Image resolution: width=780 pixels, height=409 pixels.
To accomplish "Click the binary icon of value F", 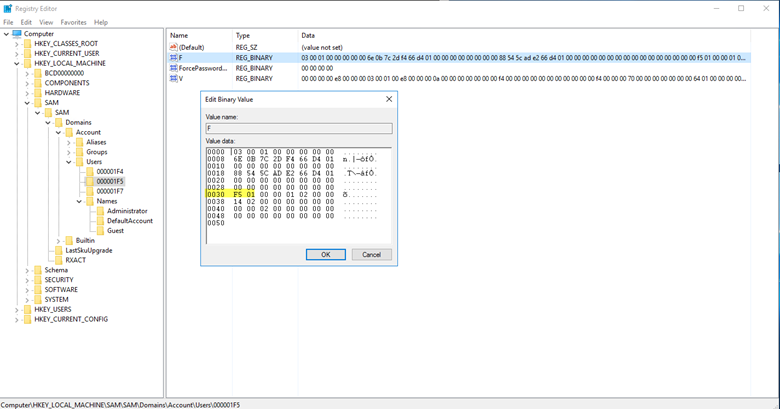I will [x=174, y=58].
